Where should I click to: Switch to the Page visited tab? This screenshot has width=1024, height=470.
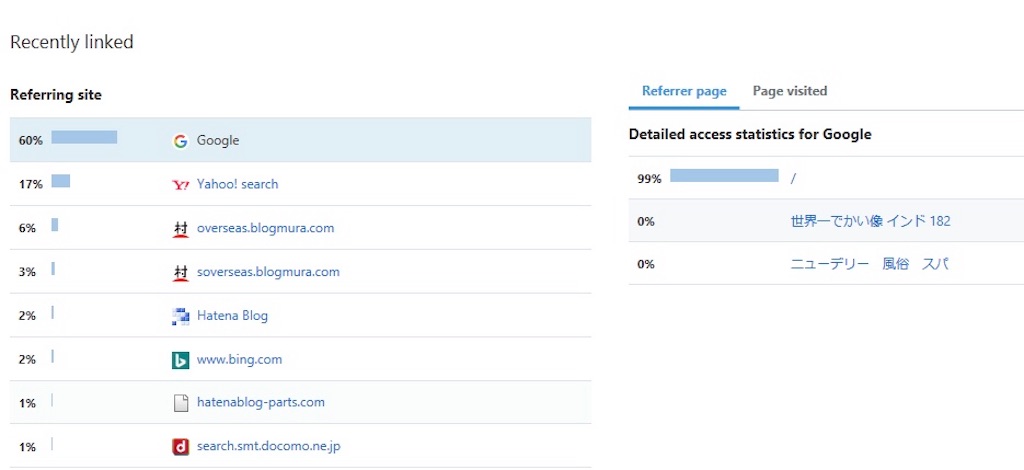[x=790, y=91]
